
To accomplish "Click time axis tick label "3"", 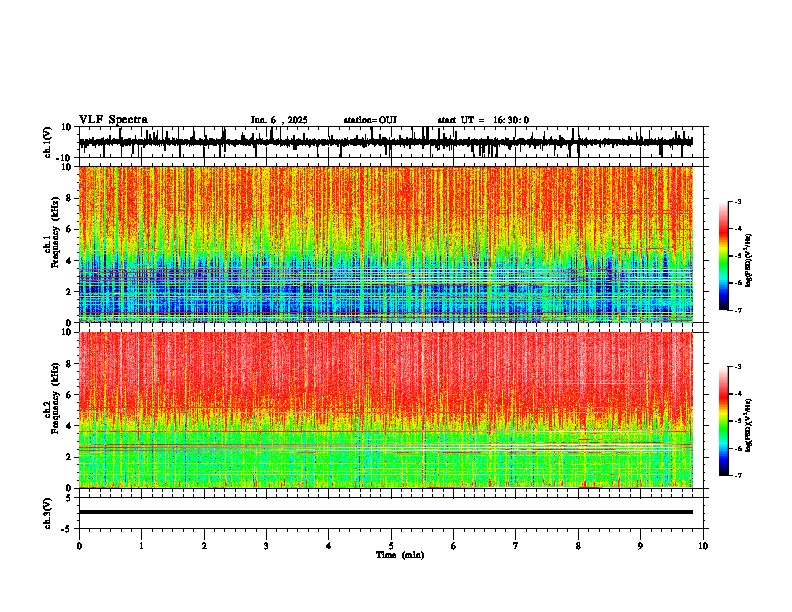I will click(x=266, y=546).
